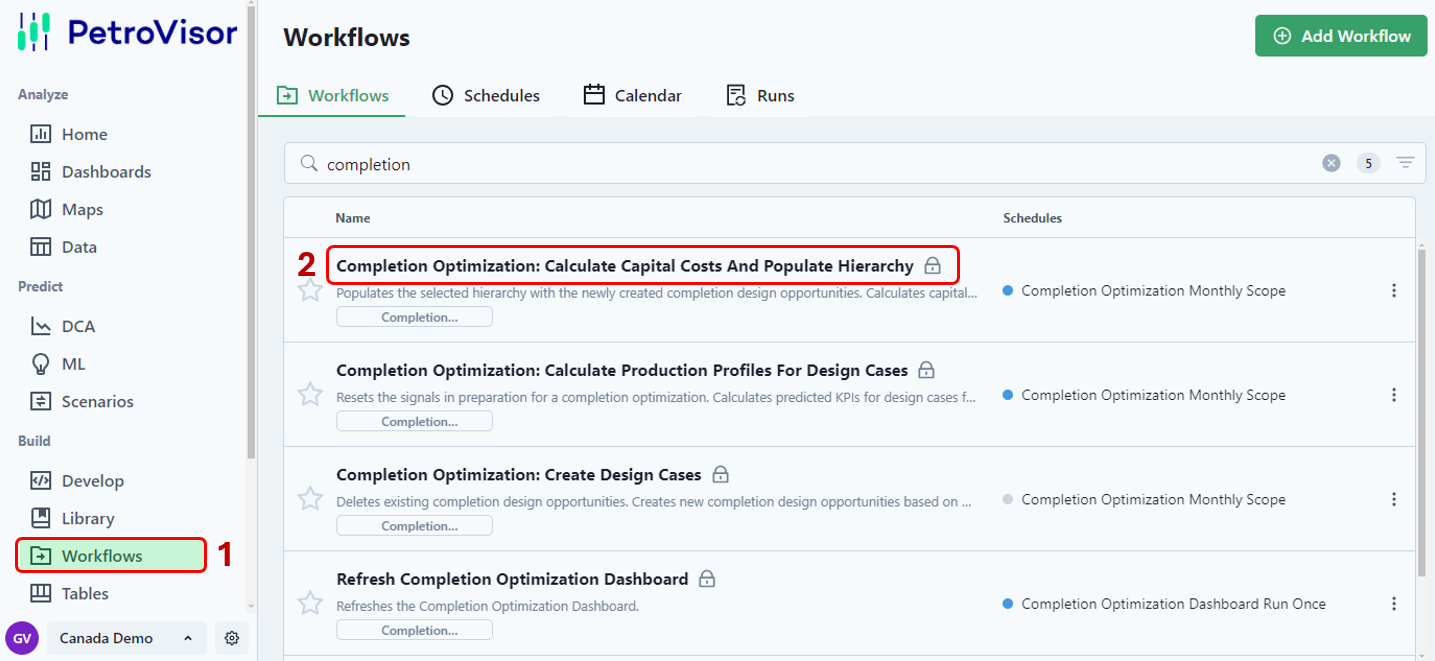1435x661 pixels.
Task: Open the search filter options icon
Action: pyautogui.click(x=1406, y=163)
